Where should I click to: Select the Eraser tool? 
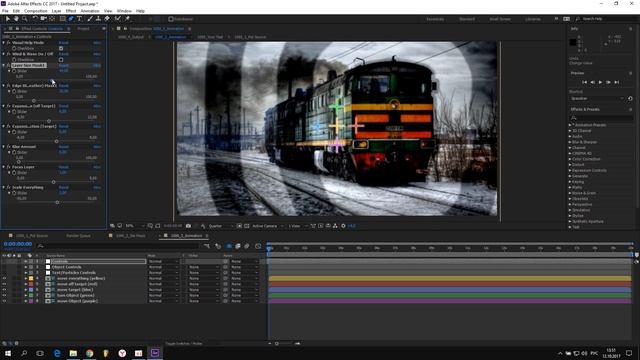[107, 19]
